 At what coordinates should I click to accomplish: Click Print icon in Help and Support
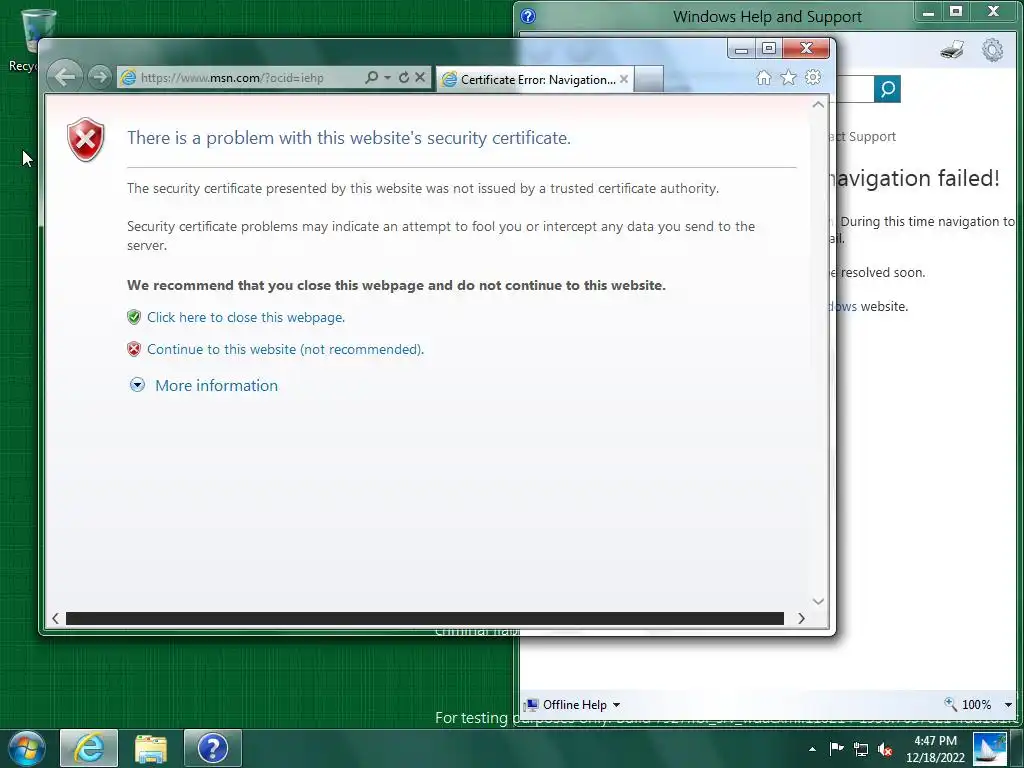pyautogui.click(x=952, y=50)
